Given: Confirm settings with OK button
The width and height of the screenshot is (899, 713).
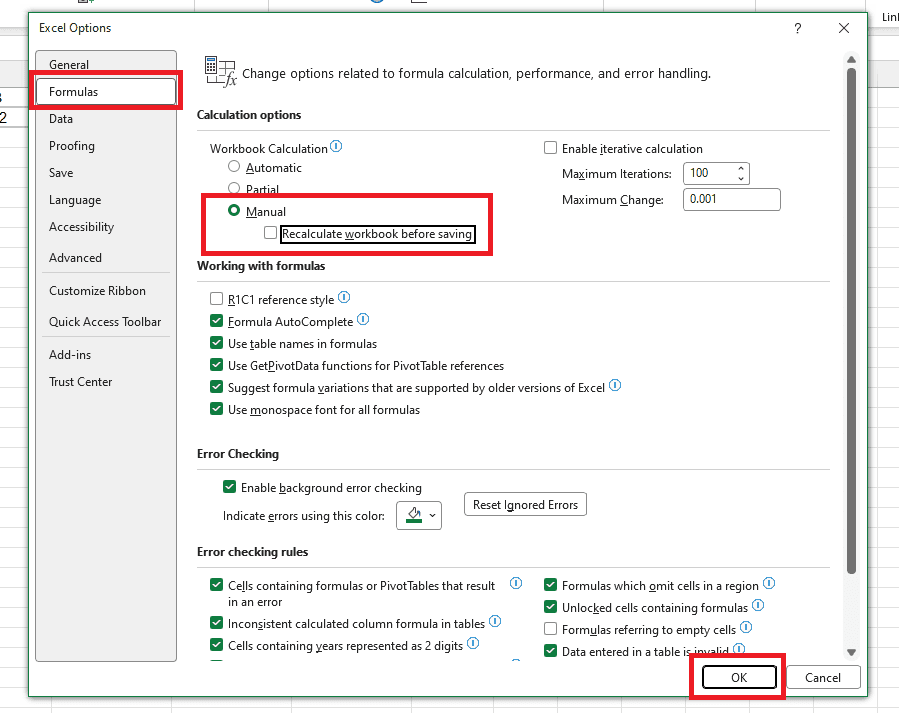Looking at the screenshot, I should click(x=739, y=677).
